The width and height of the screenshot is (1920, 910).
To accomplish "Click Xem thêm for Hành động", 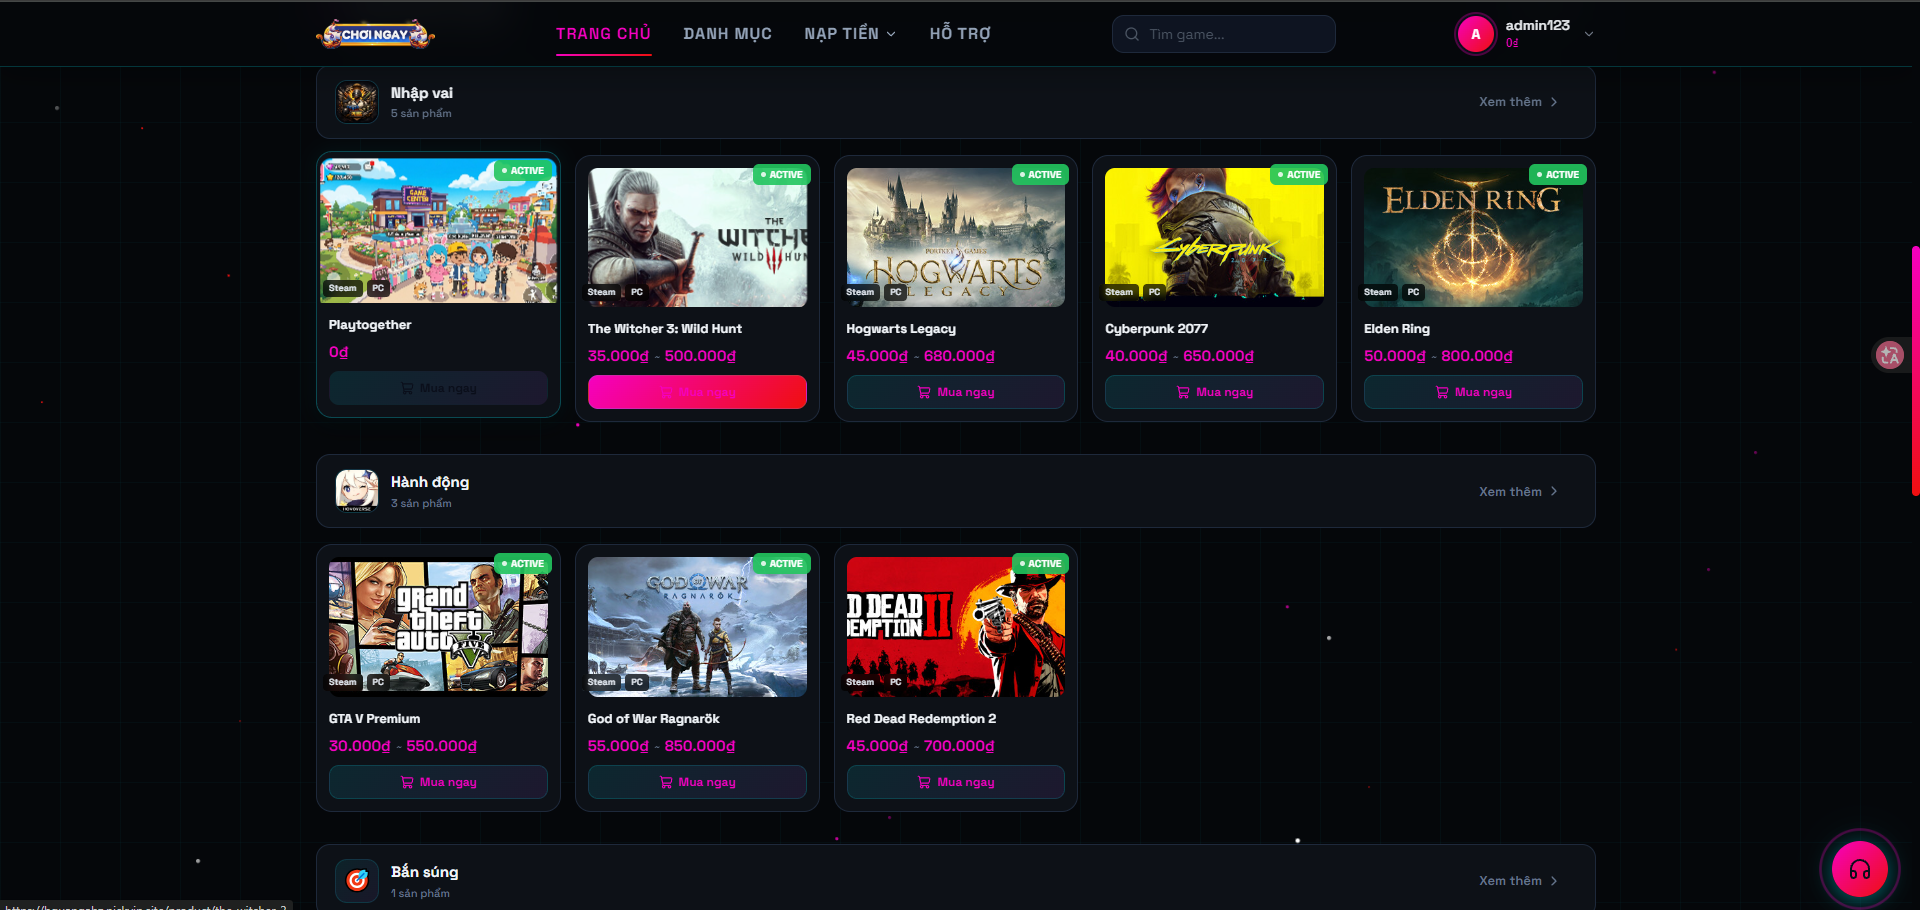I will point(1519,492).
